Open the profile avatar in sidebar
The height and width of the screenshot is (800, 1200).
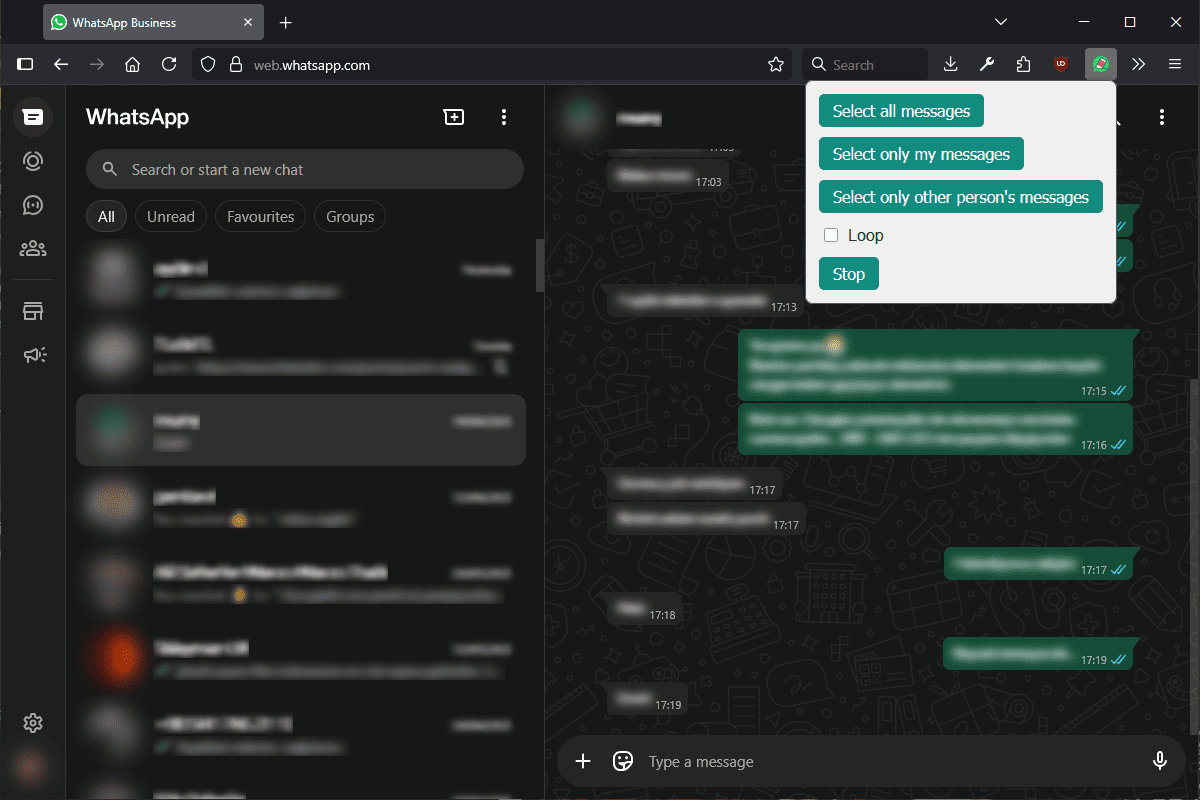(x=33, y=766)
